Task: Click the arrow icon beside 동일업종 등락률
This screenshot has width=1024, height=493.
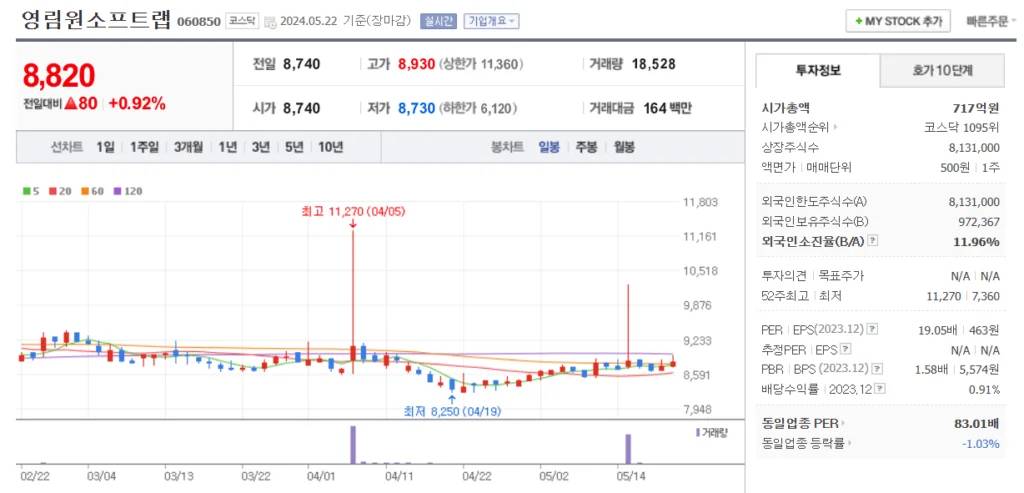Action: coord(851,444)
